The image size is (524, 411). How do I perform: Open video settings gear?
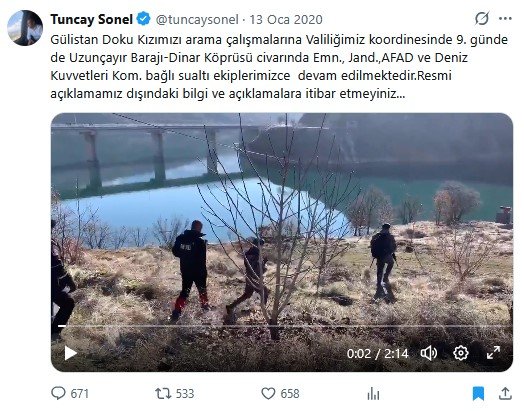coord(461,353)
